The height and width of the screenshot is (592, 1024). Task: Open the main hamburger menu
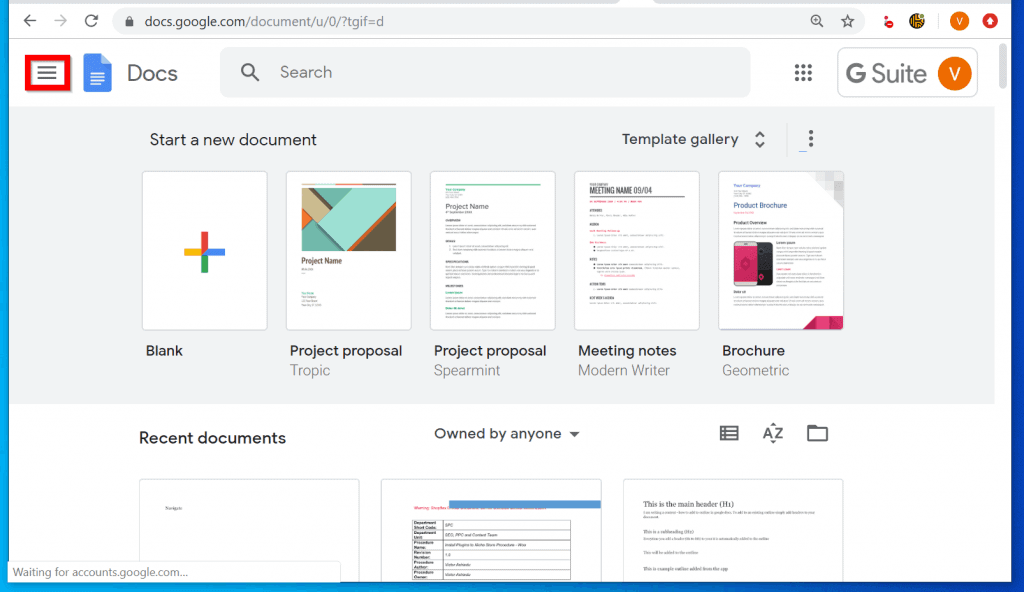point(47,73)
